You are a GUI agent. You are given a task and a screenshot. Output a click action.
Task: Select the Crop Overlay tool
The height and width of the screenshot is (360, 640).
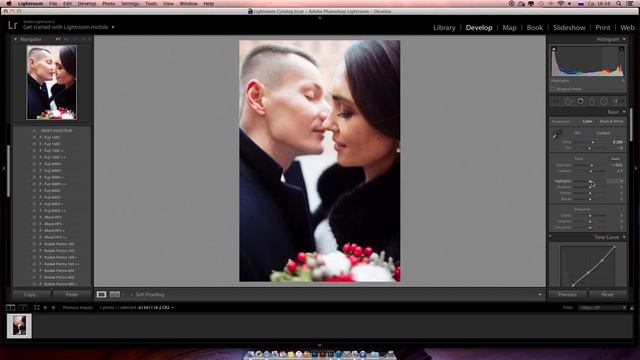coord(556,101)
